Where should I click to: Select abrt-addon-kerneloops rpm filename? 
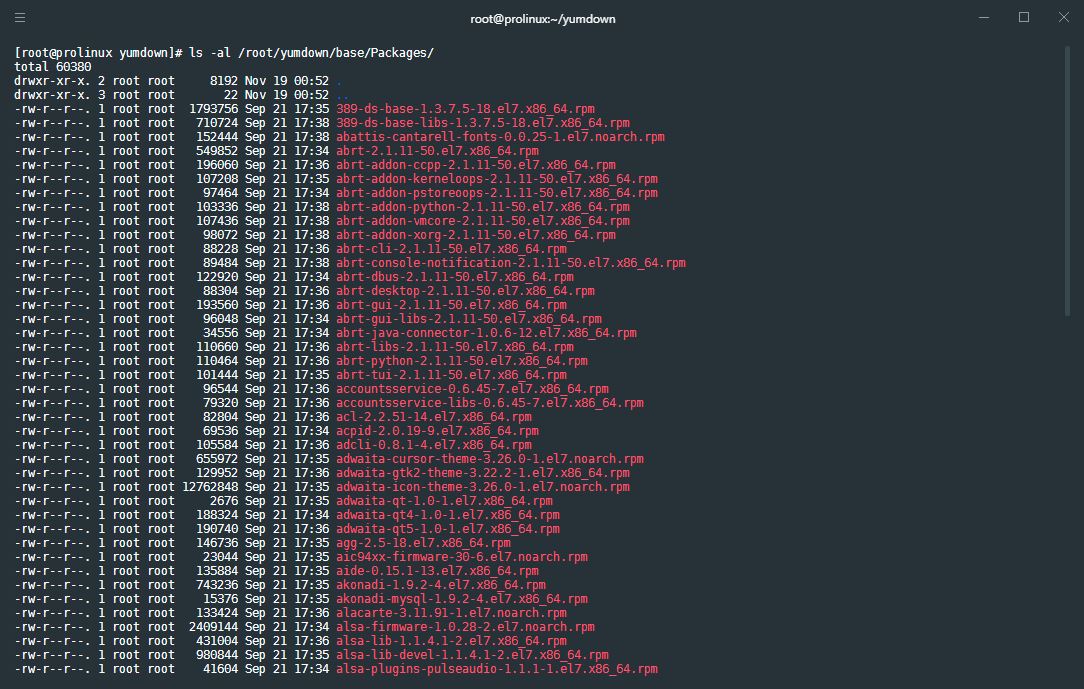coord(497,179)
